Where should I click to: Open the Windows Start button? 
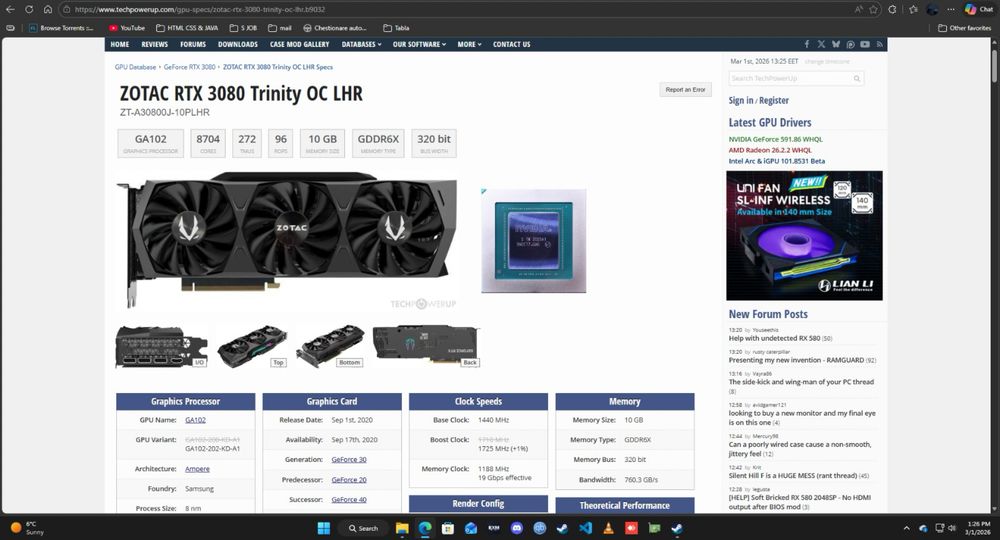[324, 528]
